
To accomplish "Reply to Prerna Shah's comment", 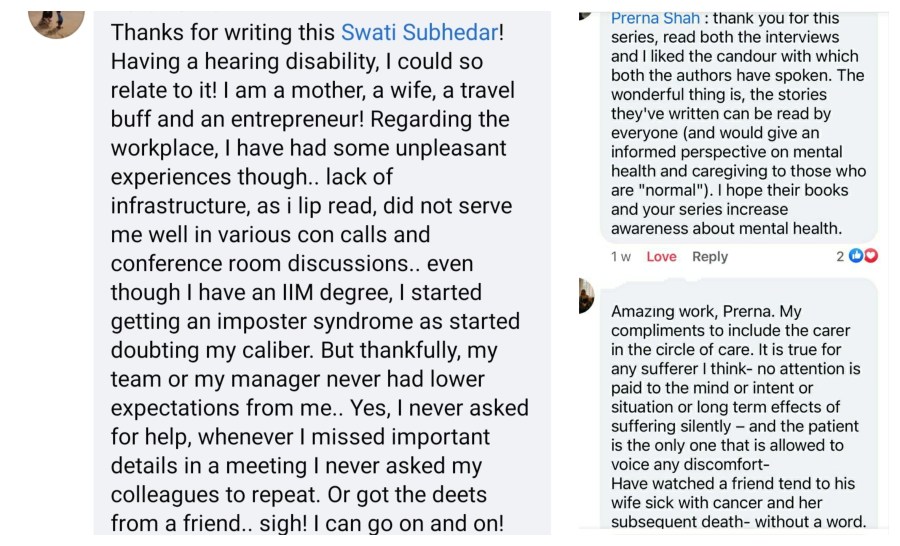I will pos(710,257).
